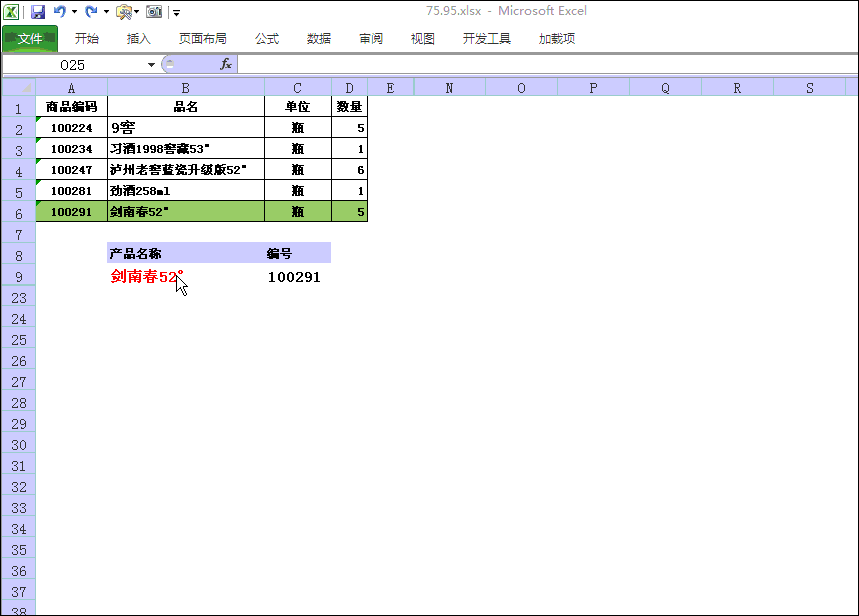Expand the tools icon dropdown arrow
The height and width of the screenshot is (616, 859).
[x=136, y=12]
